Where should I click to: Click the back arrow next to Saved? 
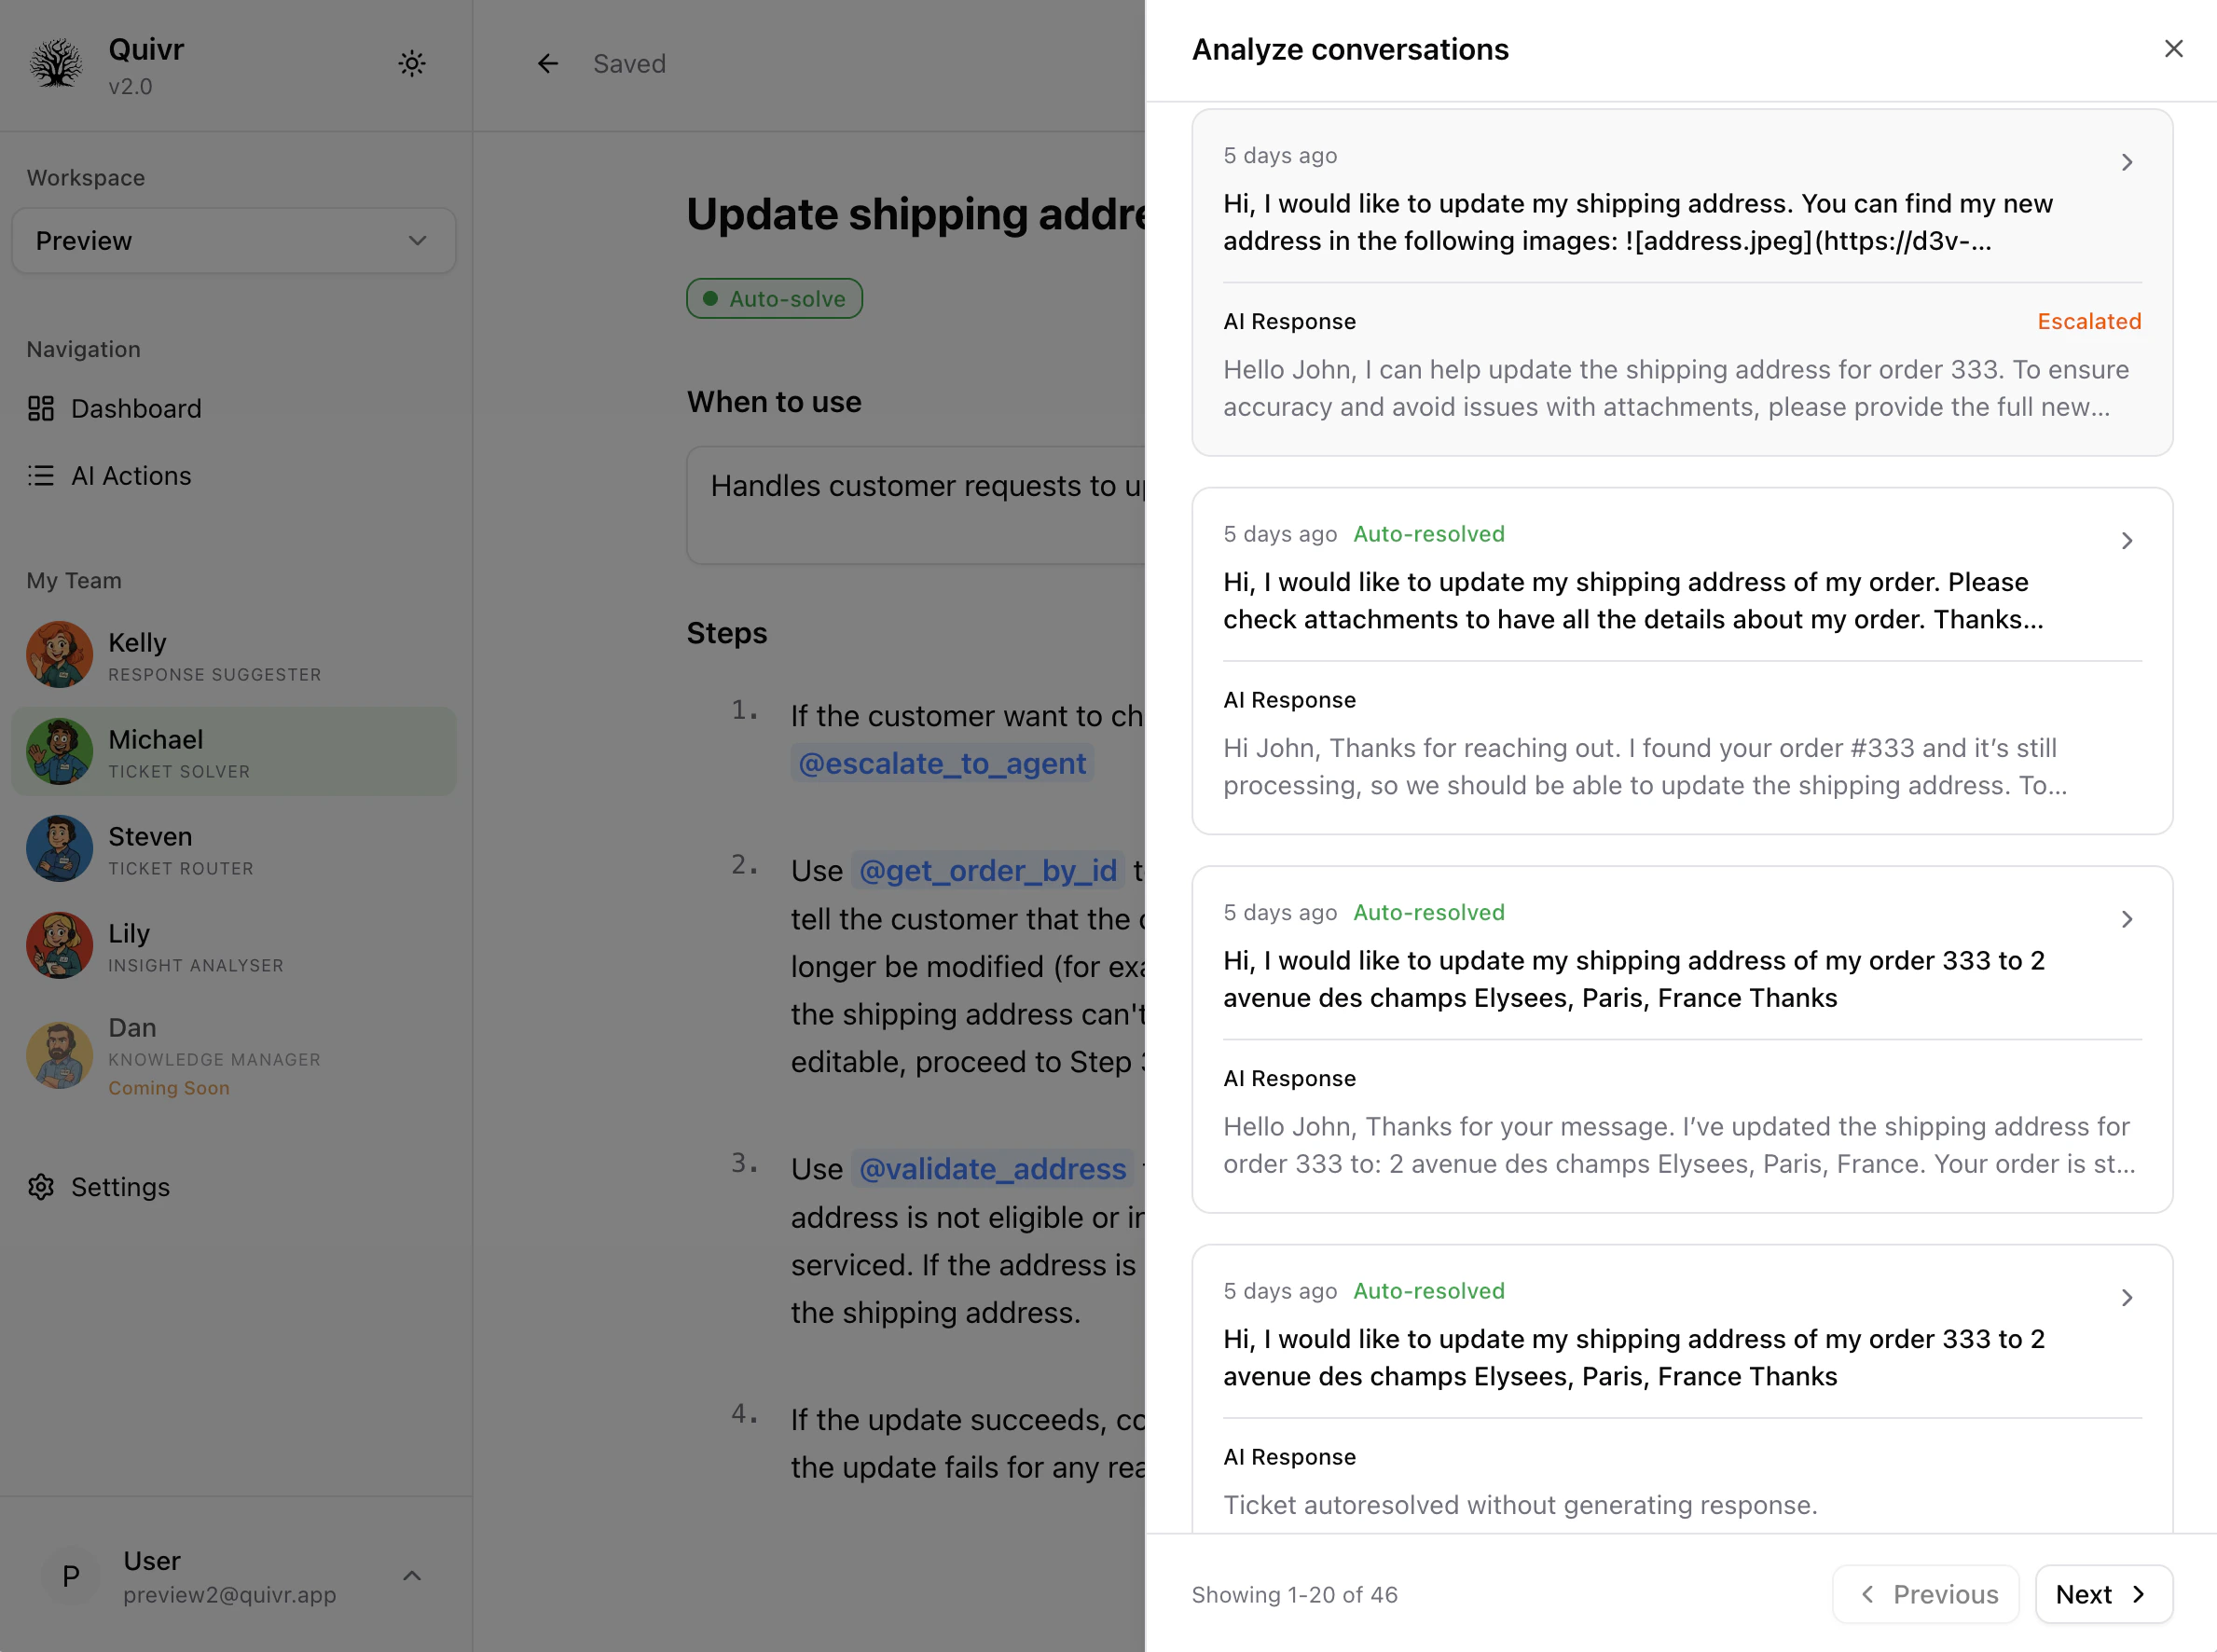(x=548, y=64)
